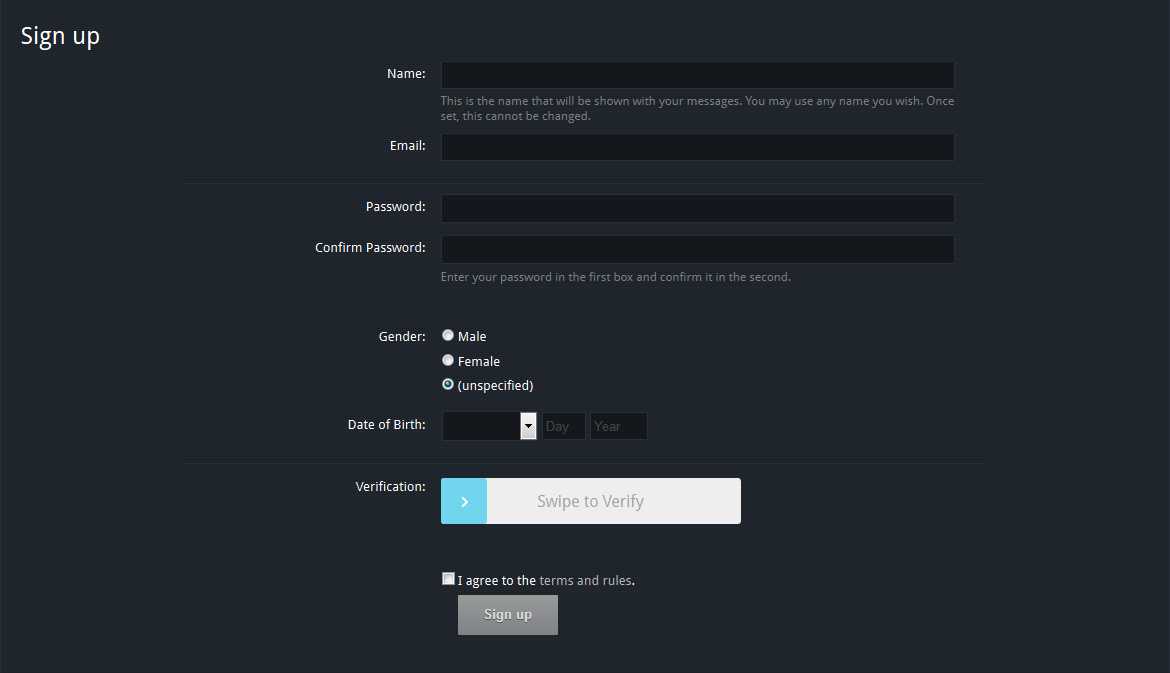
Task: Choose the Female gender option
Action: 448,360
